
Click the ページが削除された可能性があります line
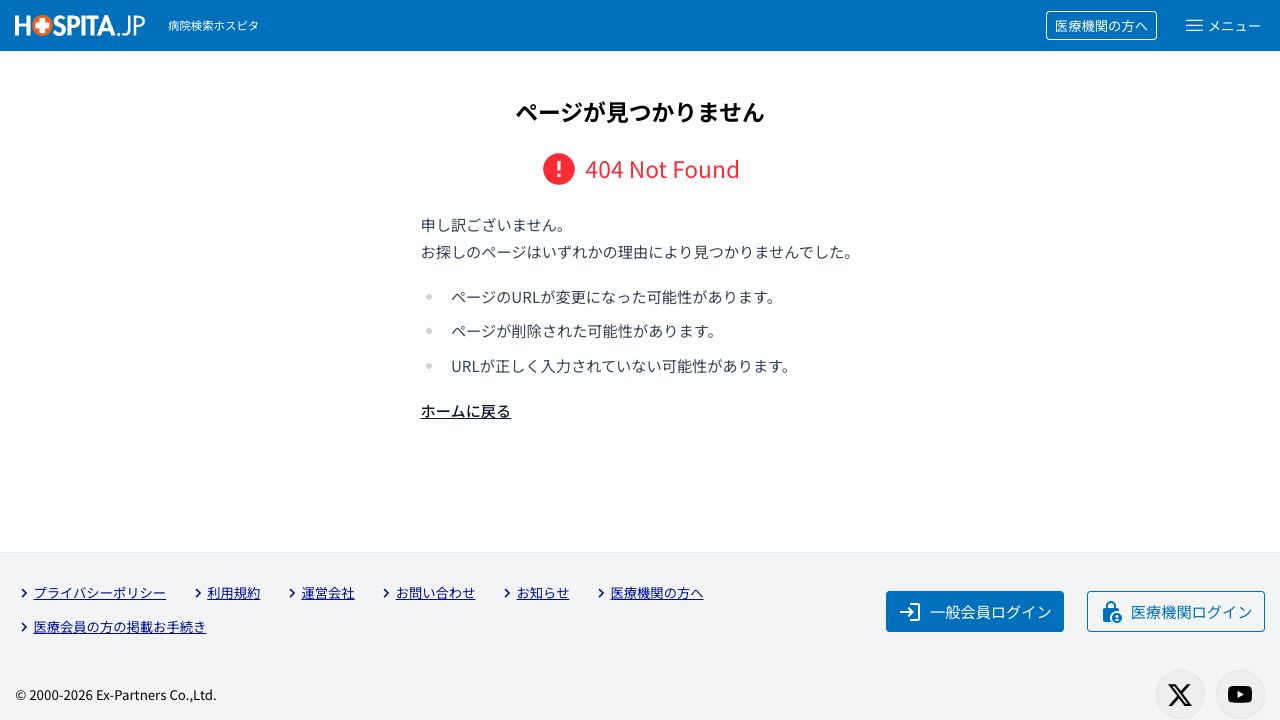[x=584, y=331]
